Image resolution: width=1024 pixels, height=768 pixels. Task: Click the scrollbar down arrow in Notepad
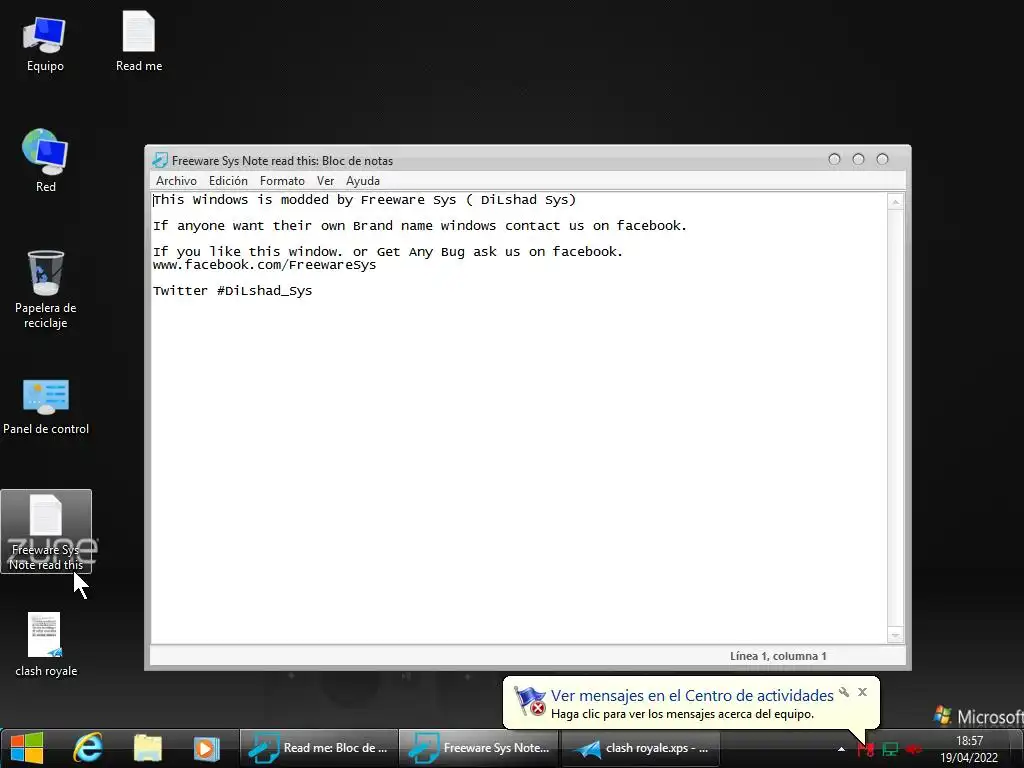click(895, 635)
